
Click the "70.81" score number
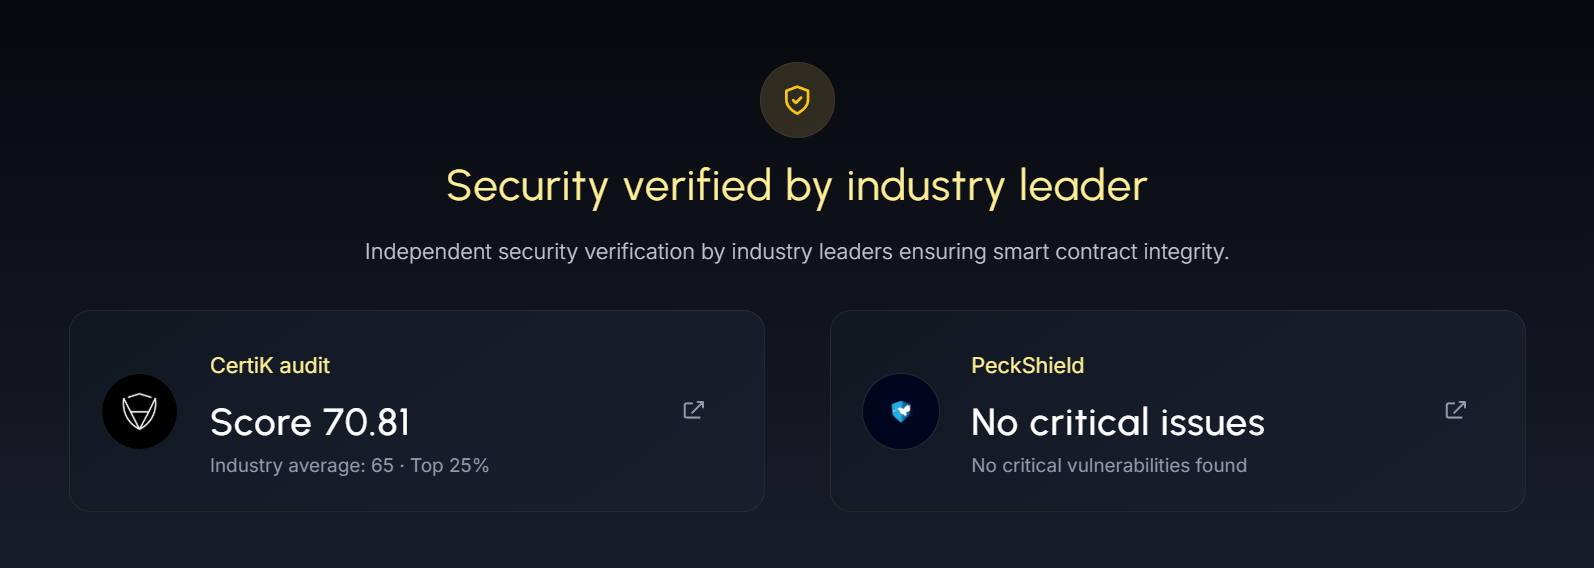[366, 422]
